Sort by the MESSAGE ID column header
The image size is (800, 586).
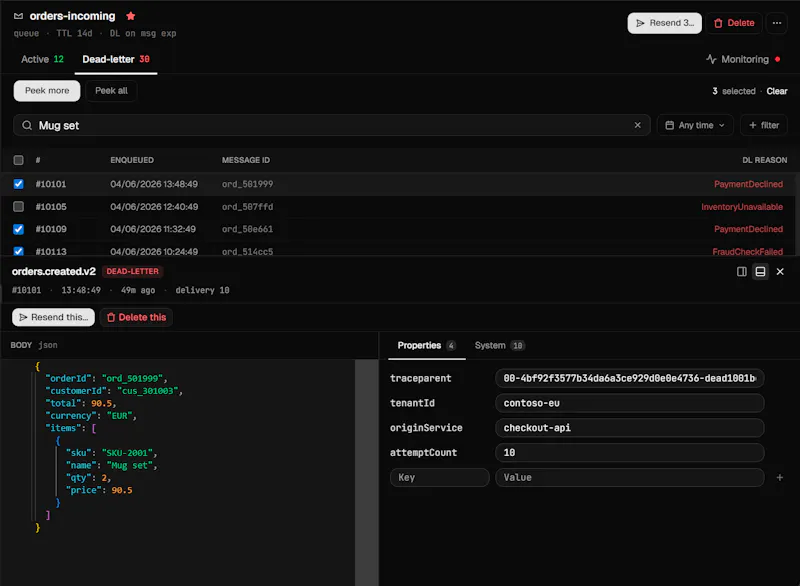(246, 160)
